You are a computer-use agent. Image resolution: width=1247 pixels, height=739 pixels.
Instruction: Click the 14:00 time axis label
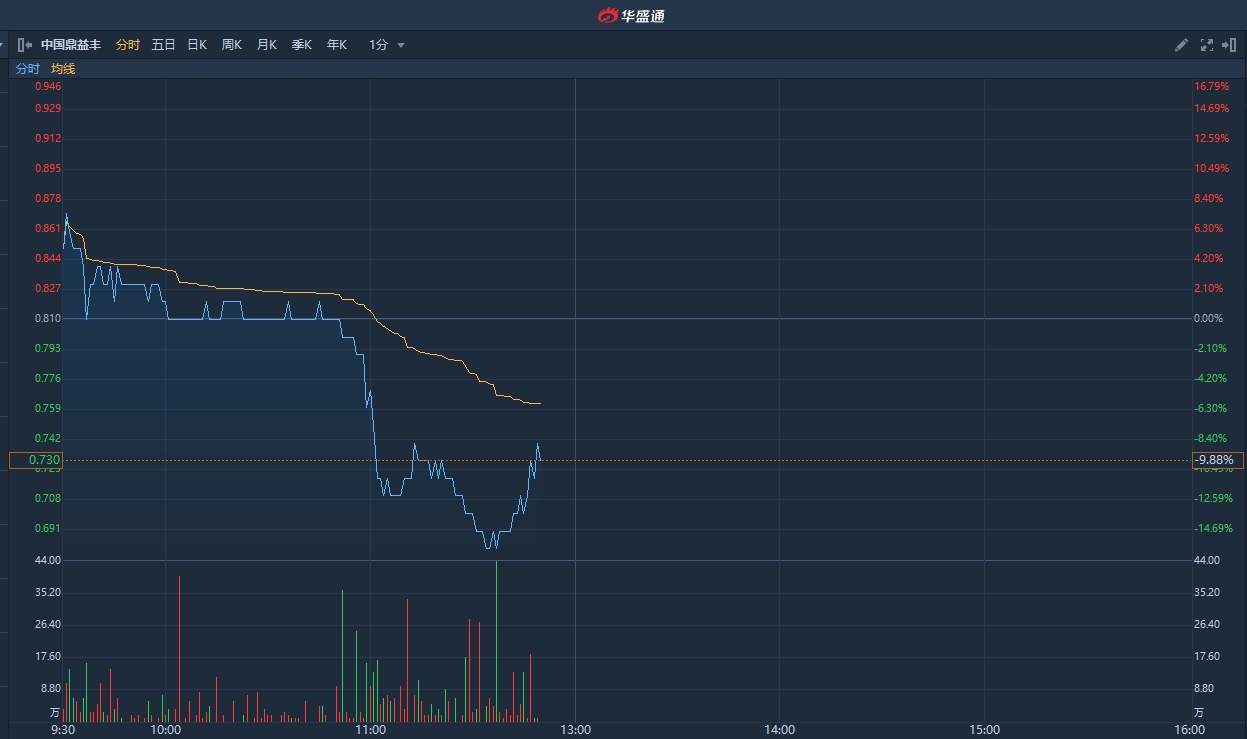click(780, 730)
